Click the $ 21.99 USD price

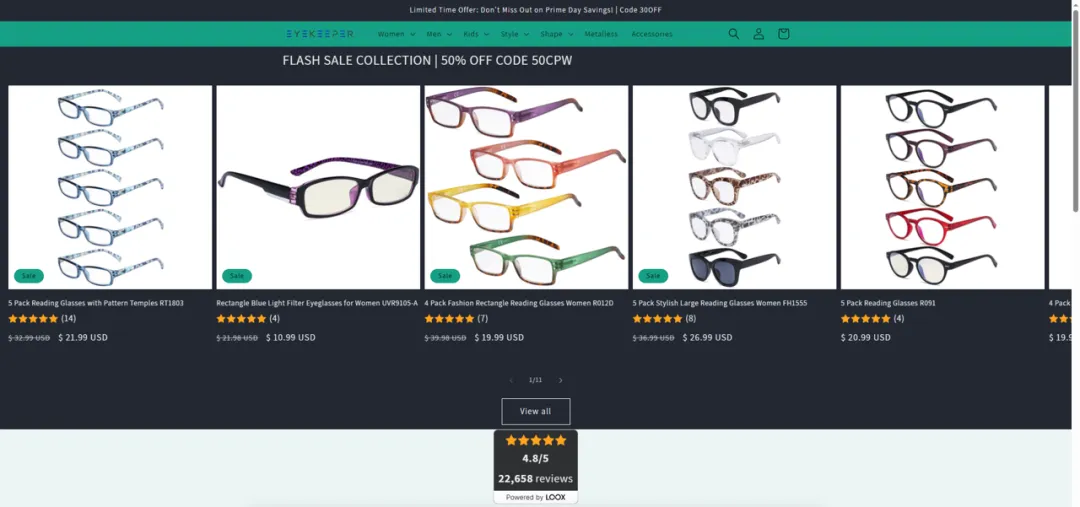pos(83,338)
